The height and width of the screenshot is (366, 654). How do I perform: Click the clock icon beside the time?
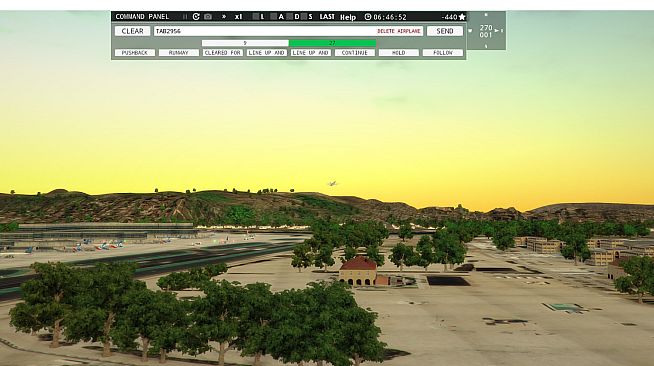[x=368, y=17]
